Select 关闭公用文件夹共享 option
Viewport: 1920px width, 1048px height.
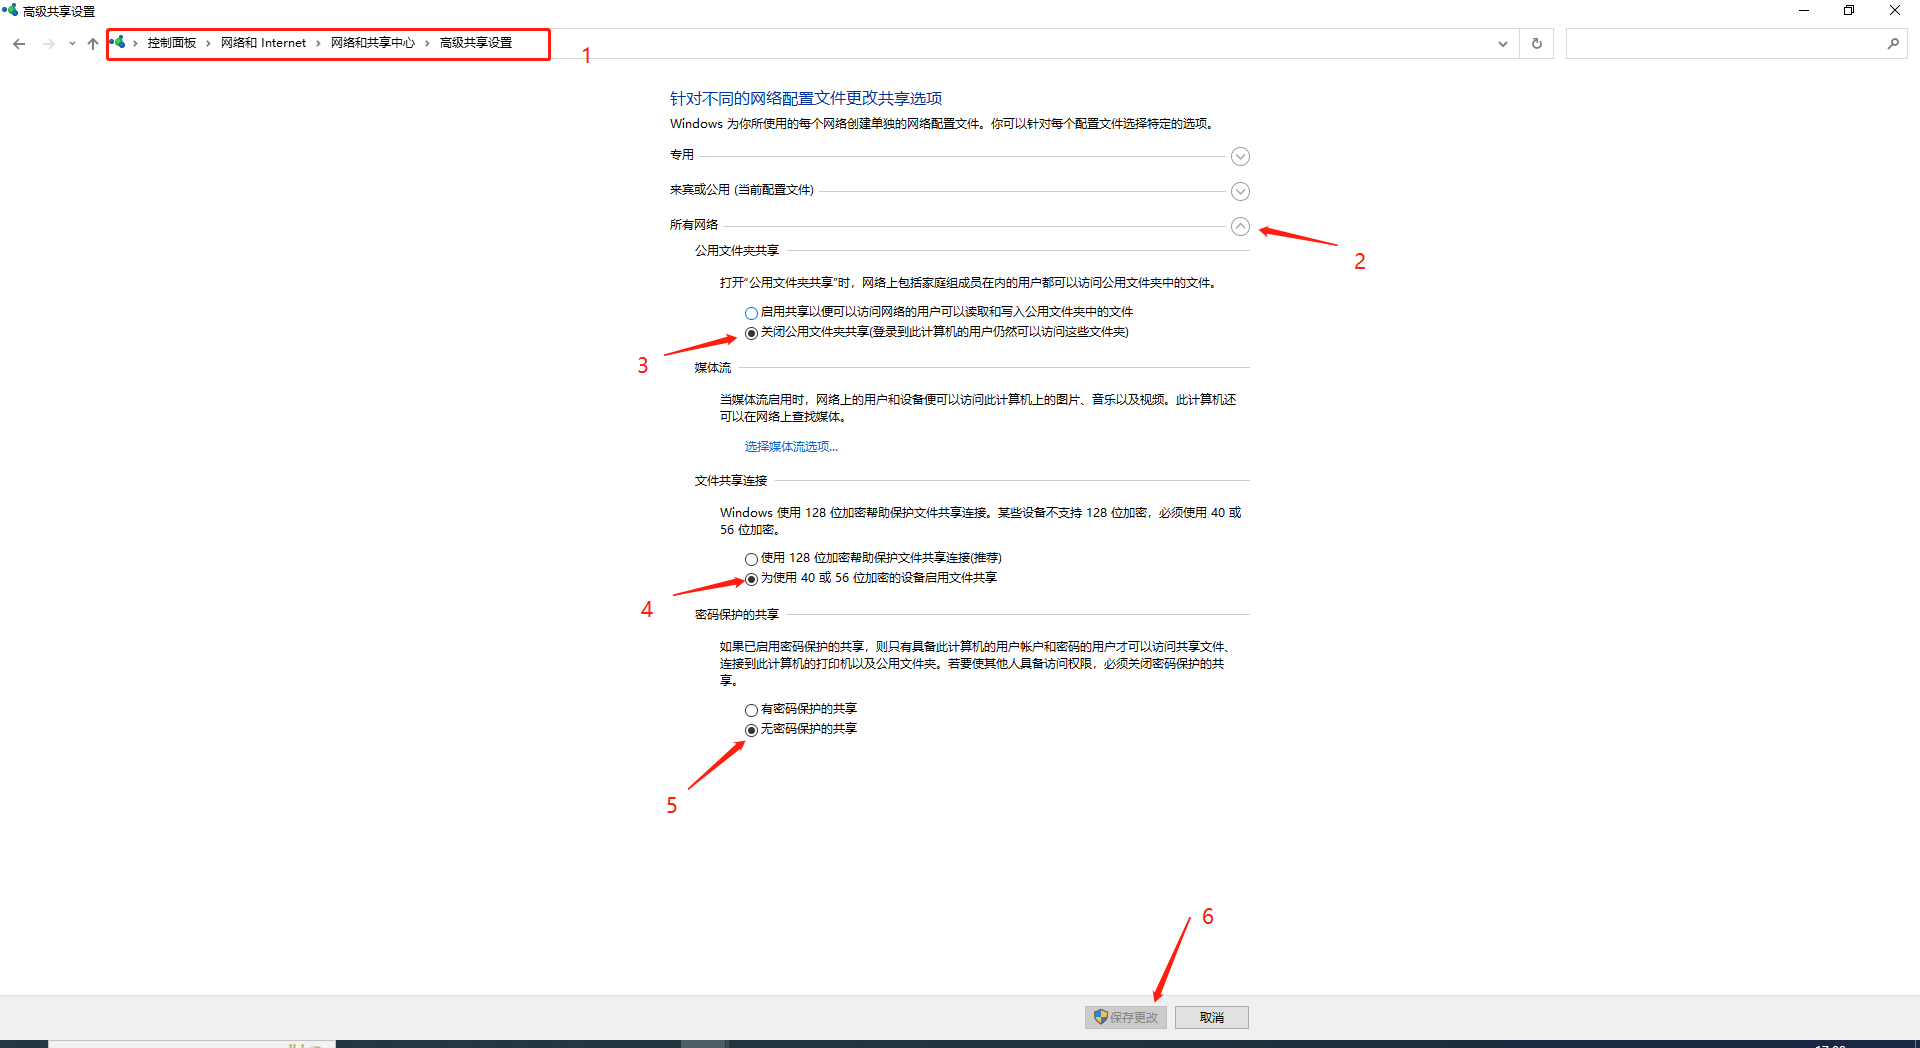[x=751, y=333]
